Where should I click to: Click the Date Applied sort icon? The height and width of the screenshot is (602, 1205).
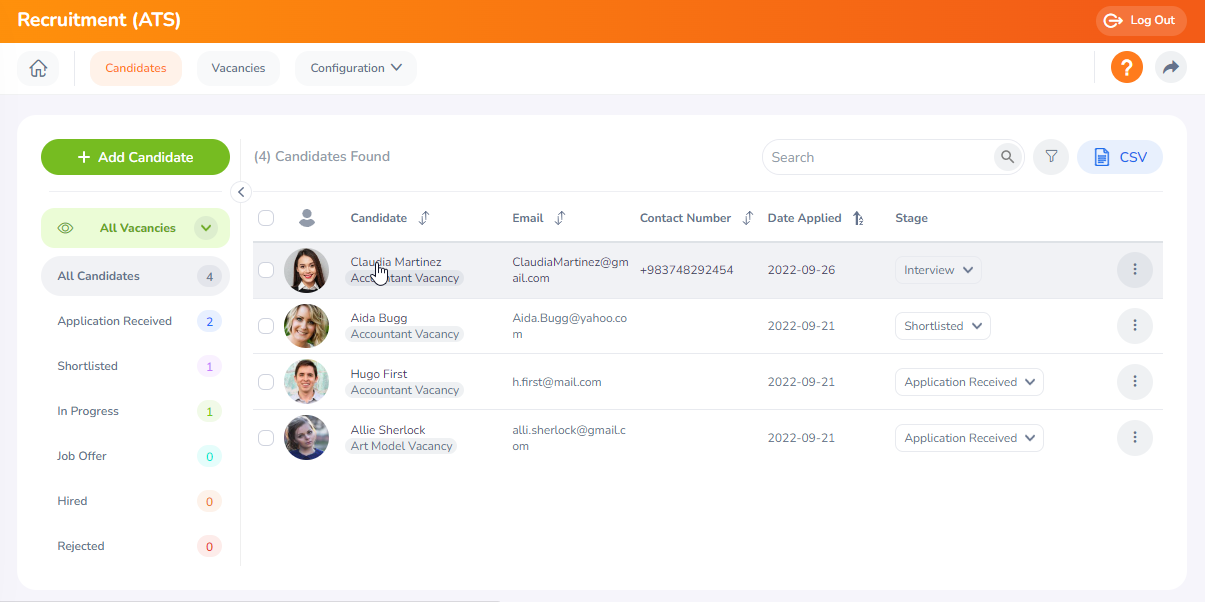(x=858, y=217)
